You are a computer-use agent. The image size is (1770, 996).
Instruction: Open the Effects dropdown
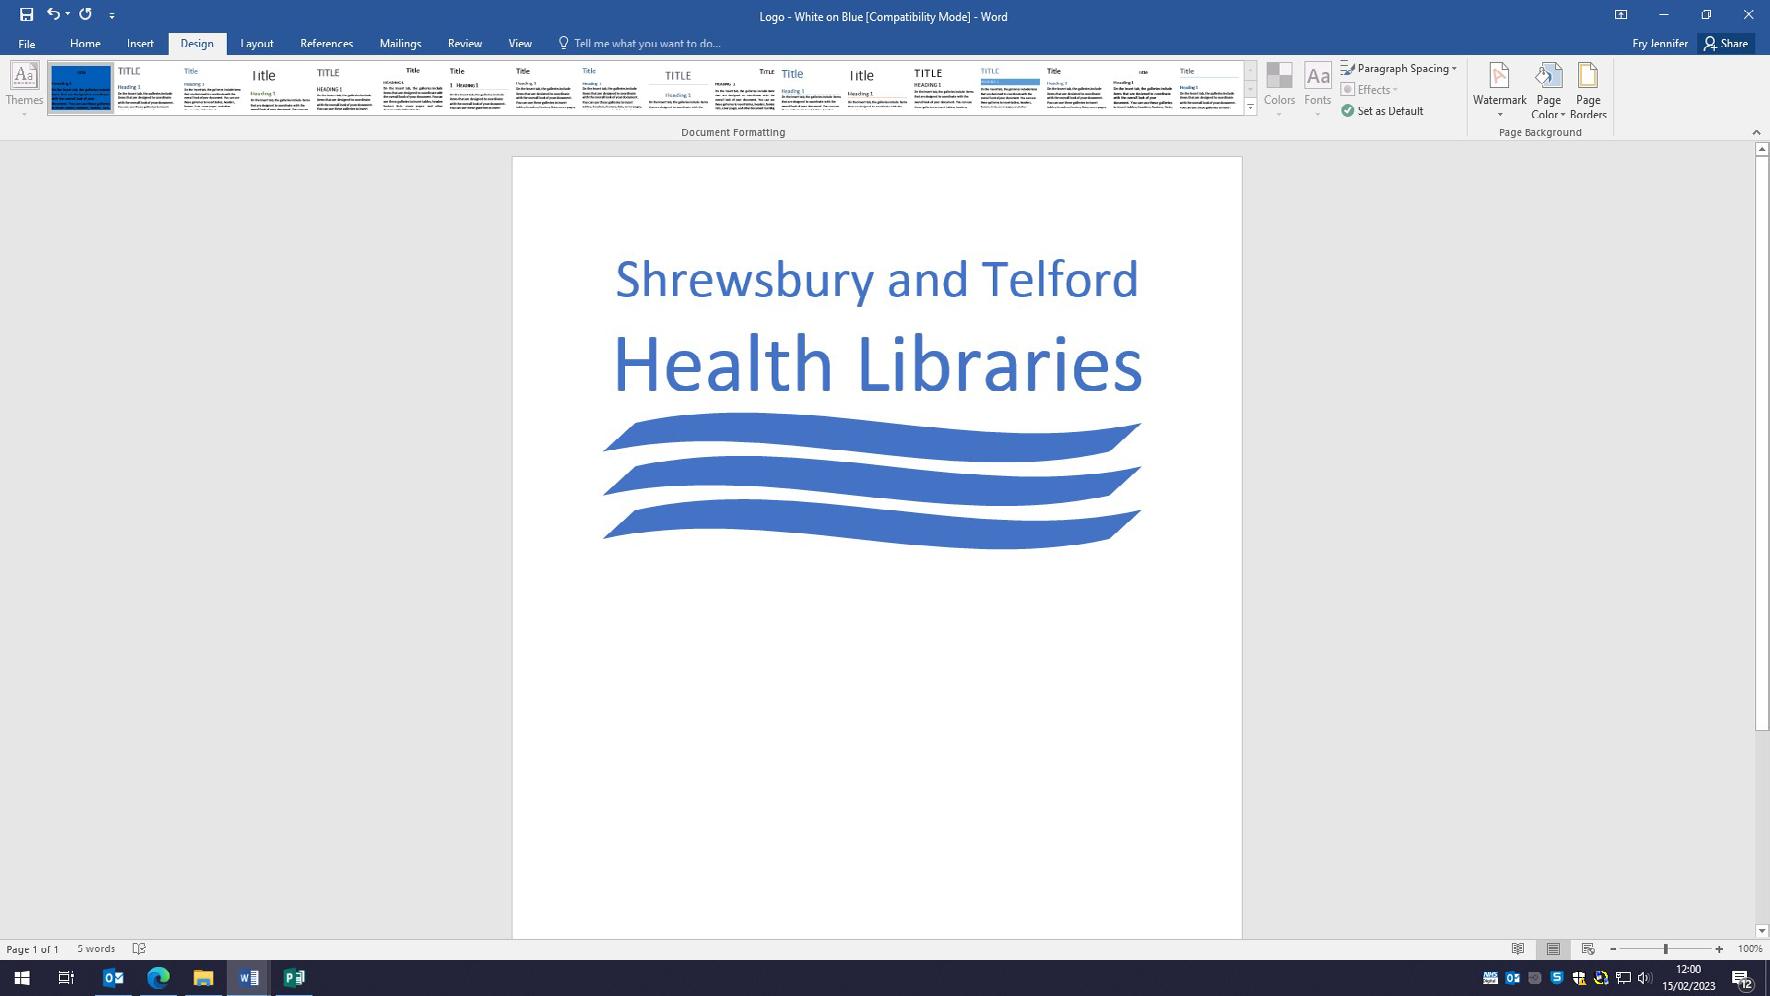click(x=1370, y=90)
